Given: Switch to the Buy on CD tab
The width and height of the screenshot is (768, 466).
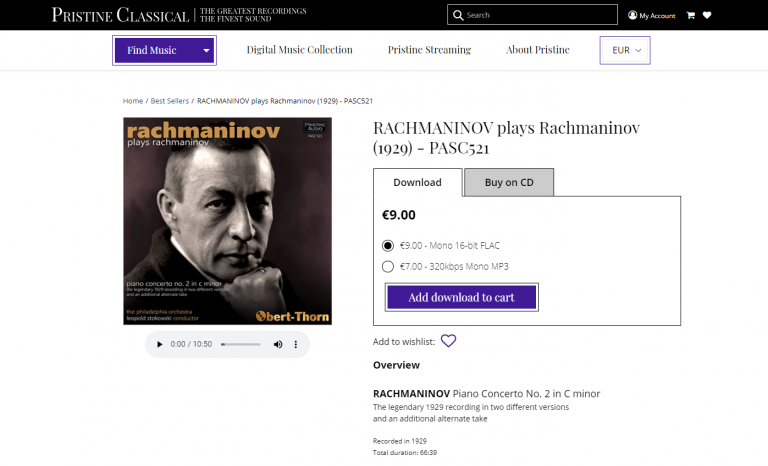Looking at the screenshot, I should 509,182.
